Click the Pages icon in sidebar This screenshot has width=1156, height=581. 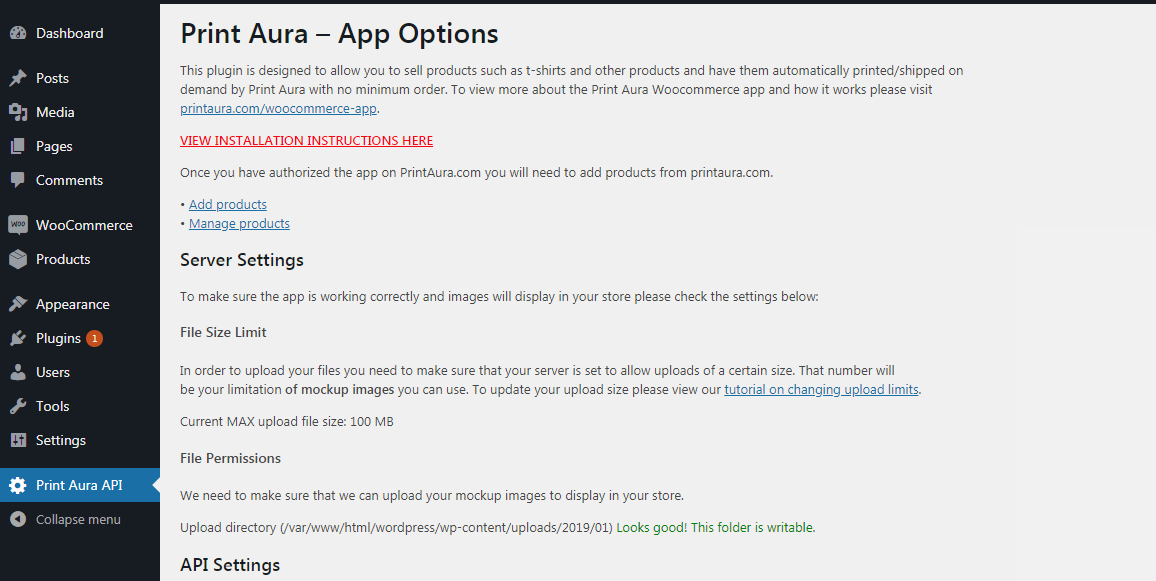pos(18,146)
